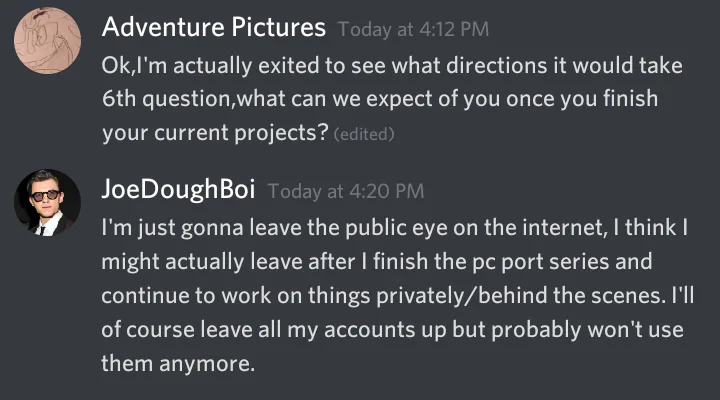Click the text "your current projects?"
Screen dimensions: 720x400
point(215,134)
